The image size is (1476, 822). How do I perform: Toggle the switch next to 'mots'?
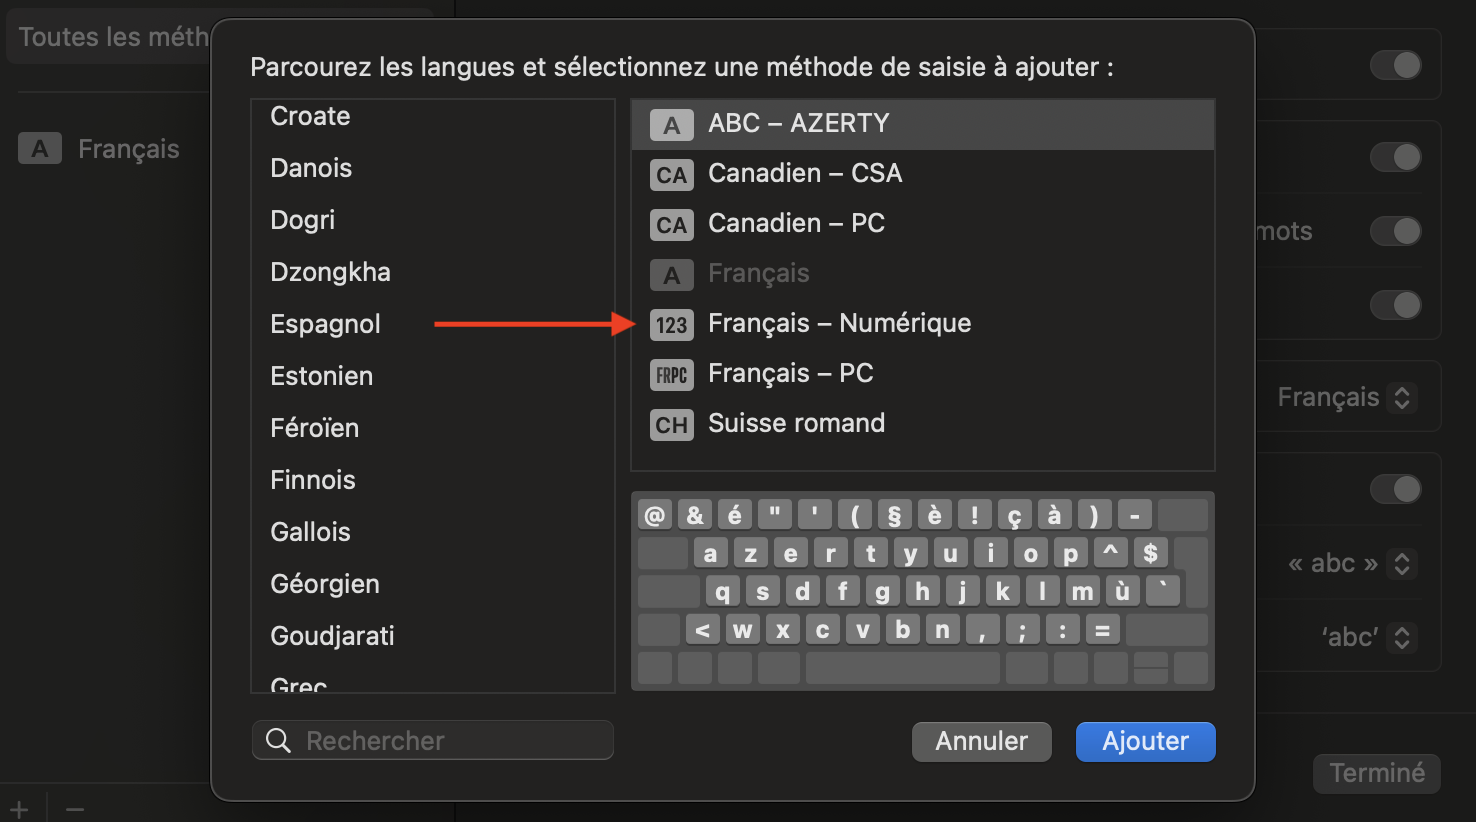(x=1395, y=231)
